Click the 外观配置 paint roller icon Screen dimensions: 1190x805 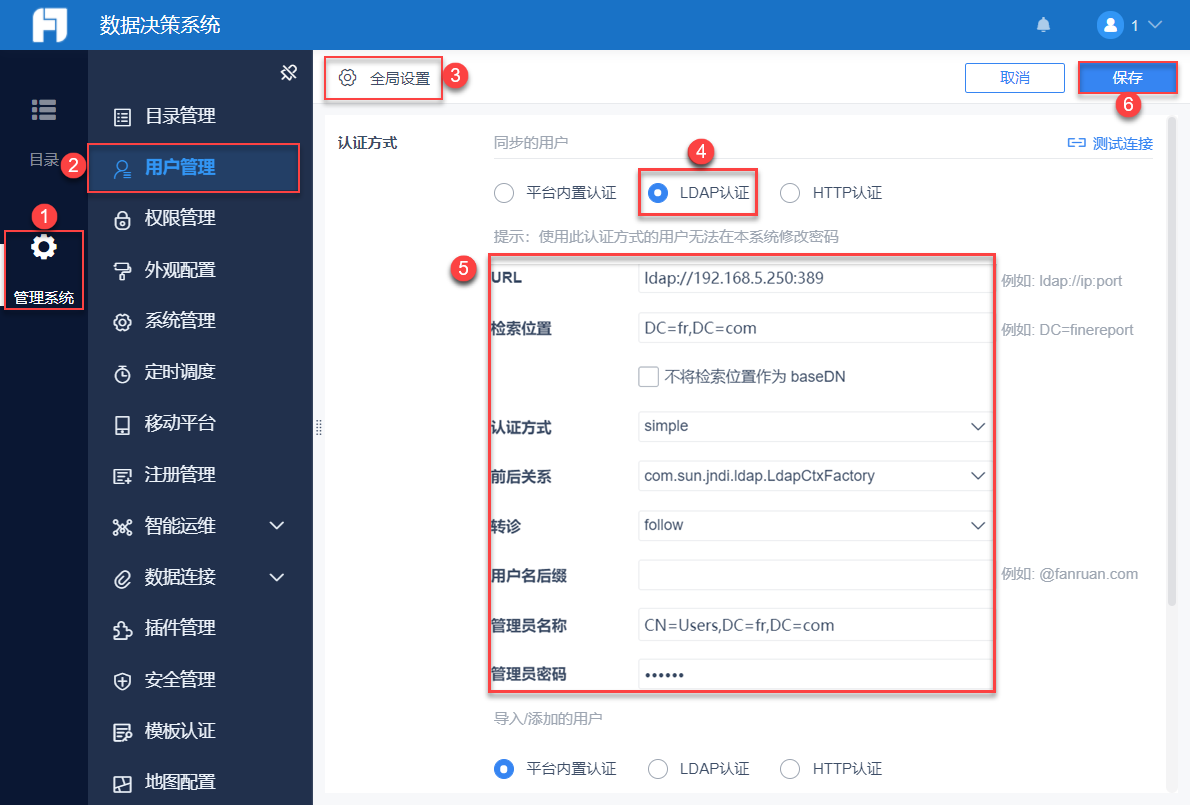pos(122,271)
